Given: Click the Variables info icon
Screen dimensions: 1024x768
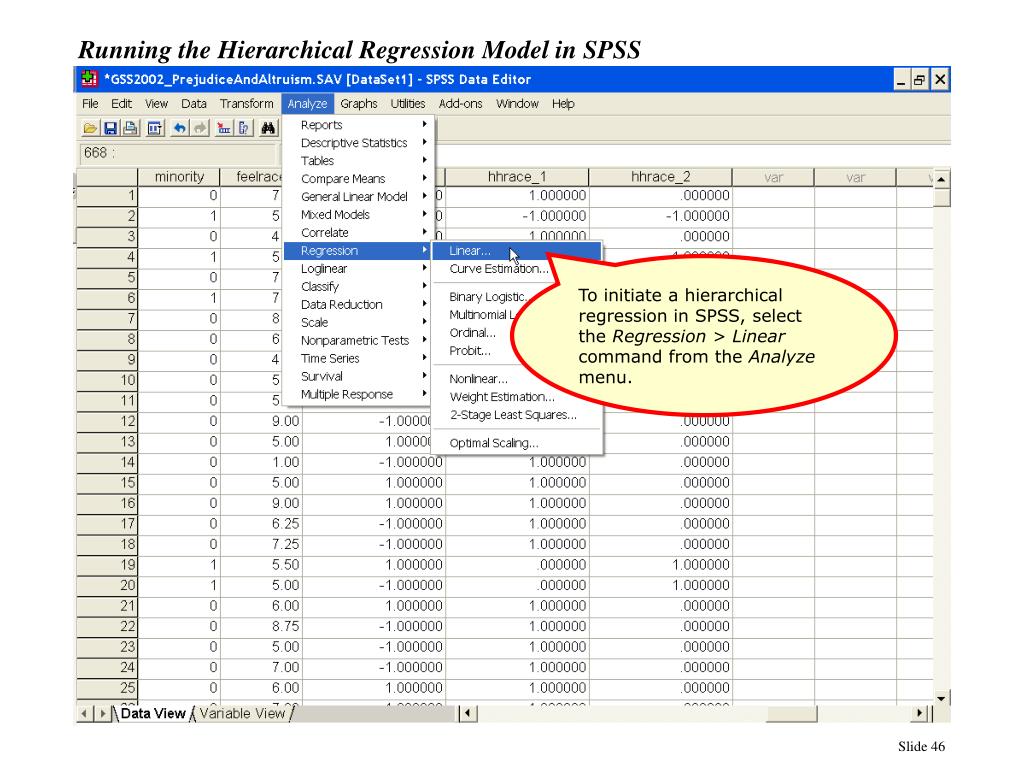Looking at the screenshot, I should (241, 128).
